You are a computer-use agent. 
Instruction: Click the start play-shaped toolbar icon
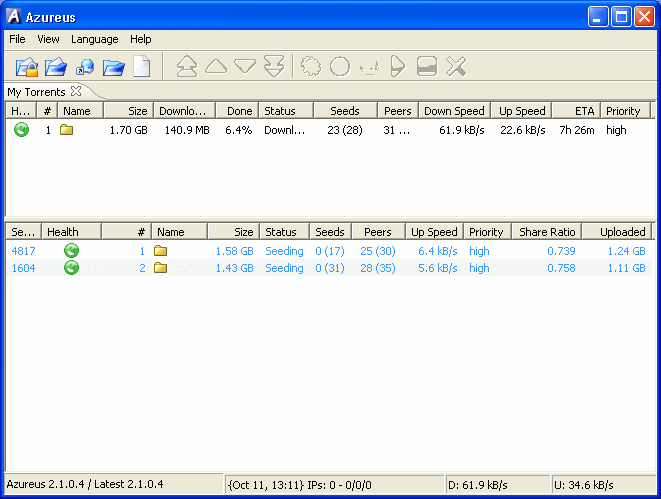click(398, 67)
